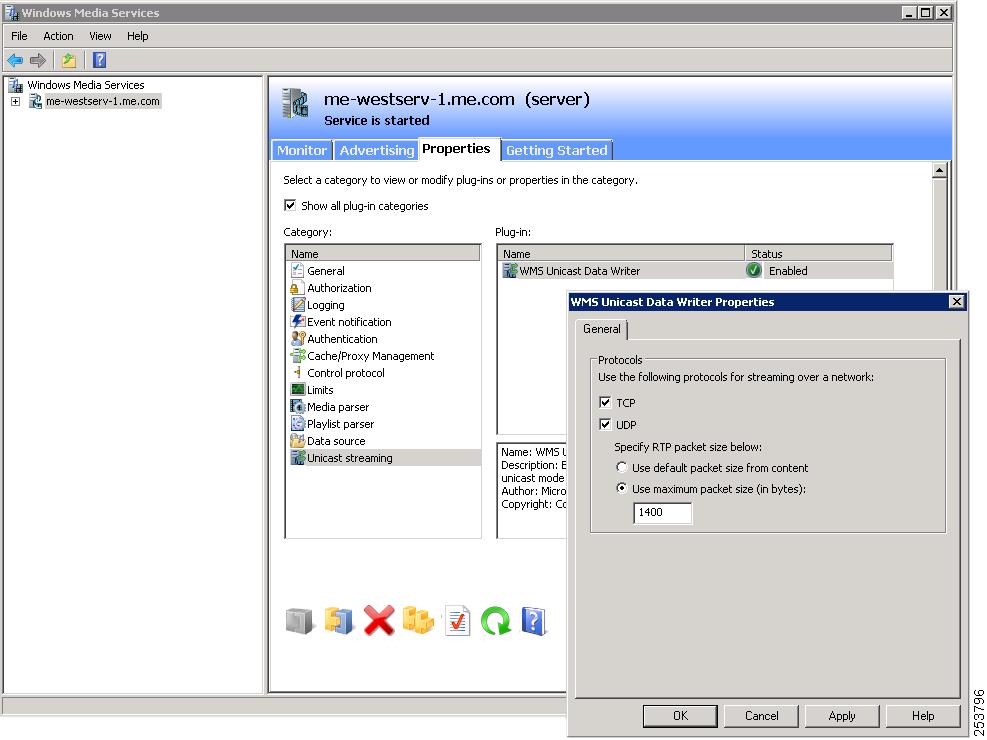This screenshot has height=740, width=987.
Task: Click the gray disable plug-in cube icon
Action: (x=300, y=621)
